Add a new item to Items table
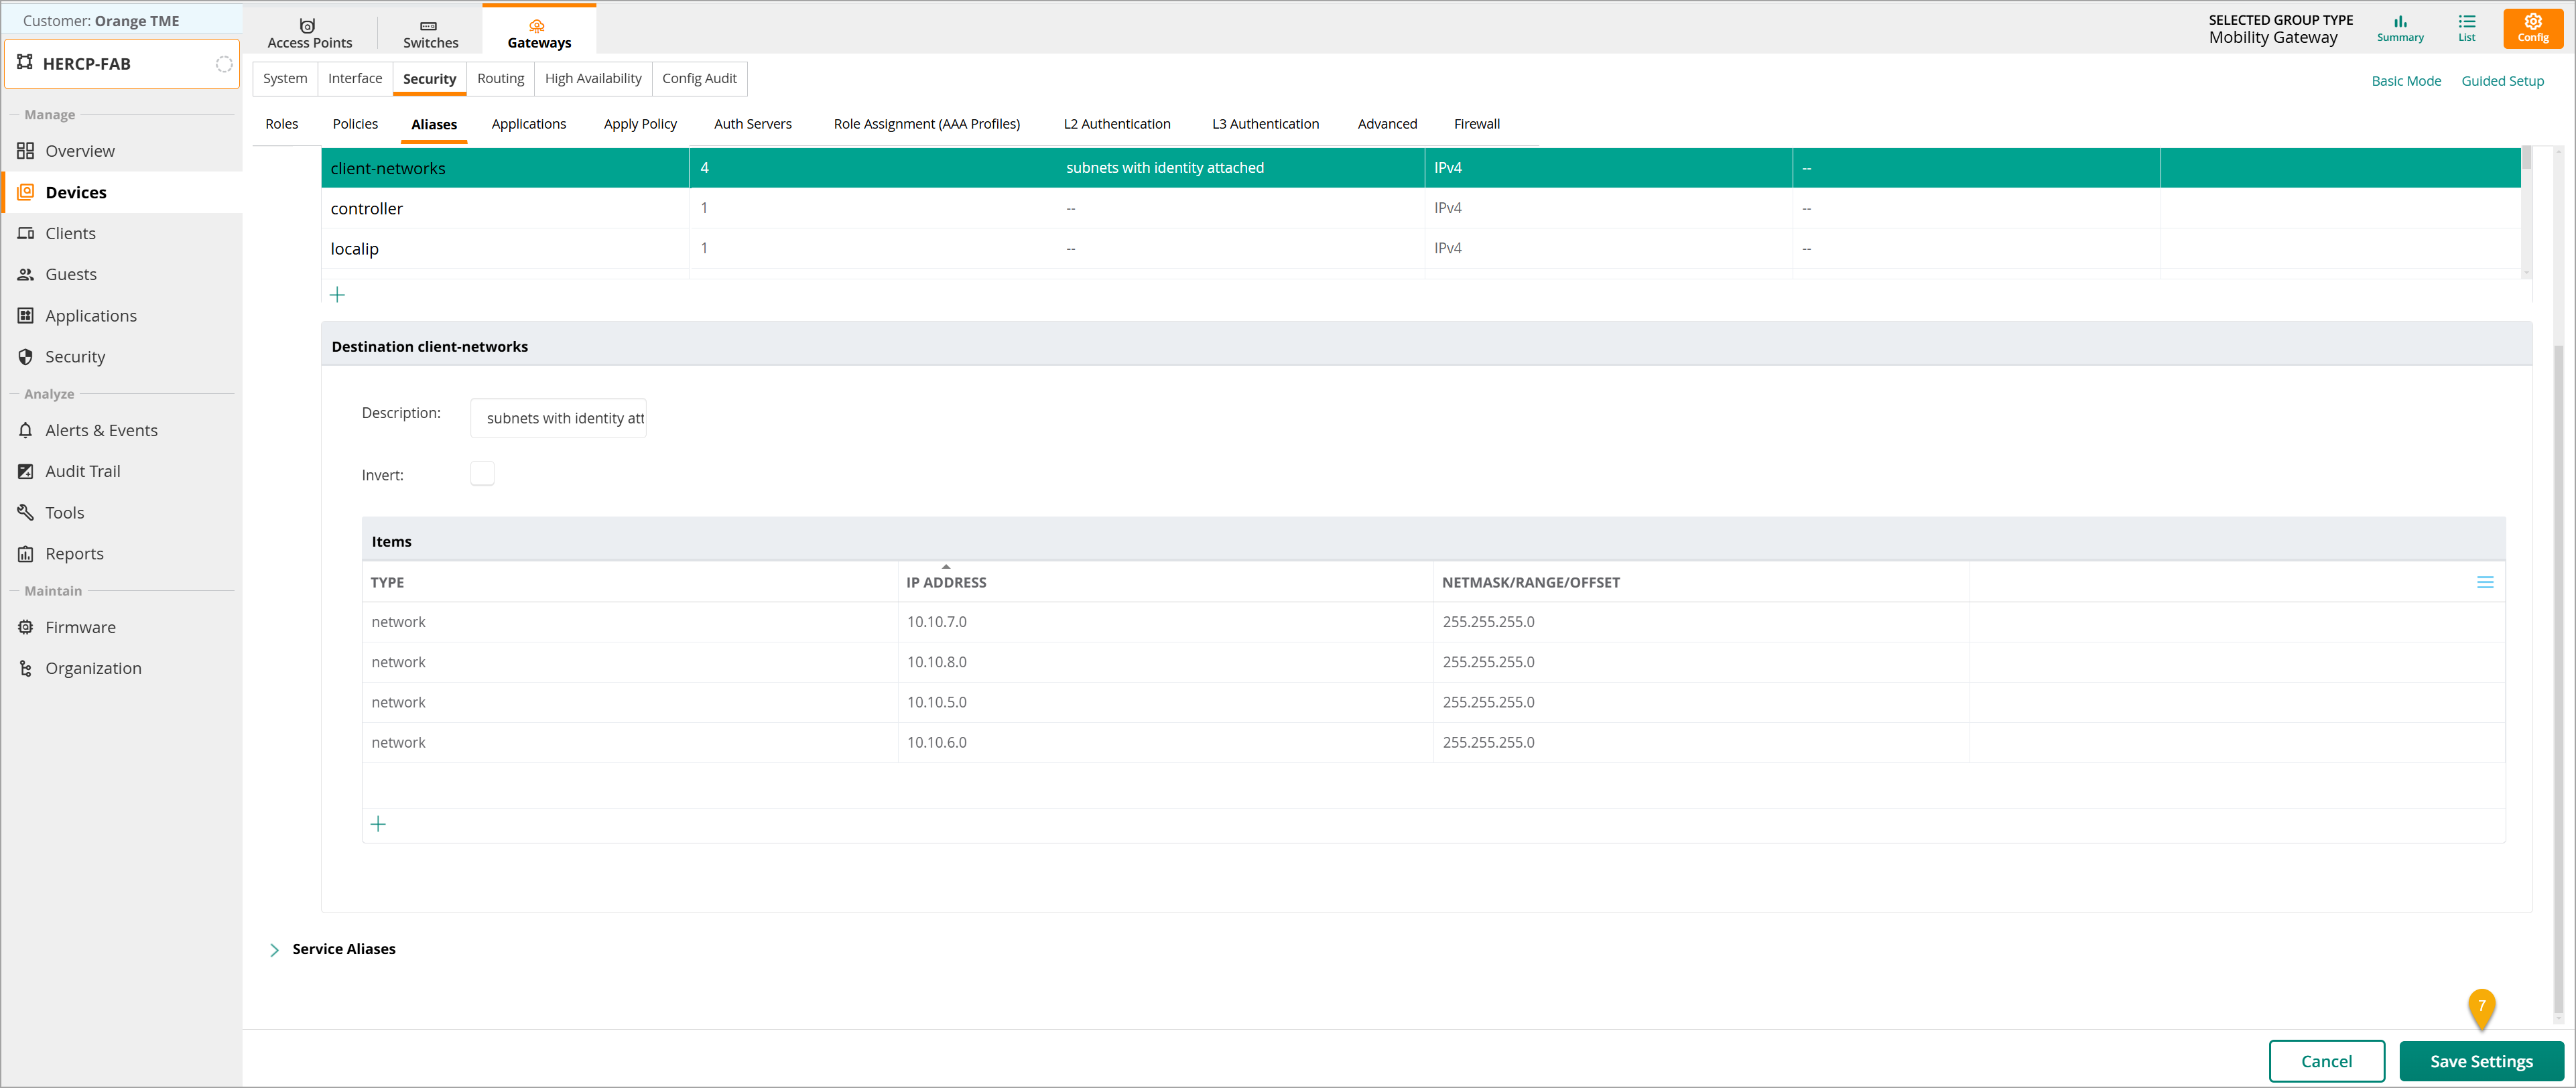2576x1088 pixels. tap(378, 824)
